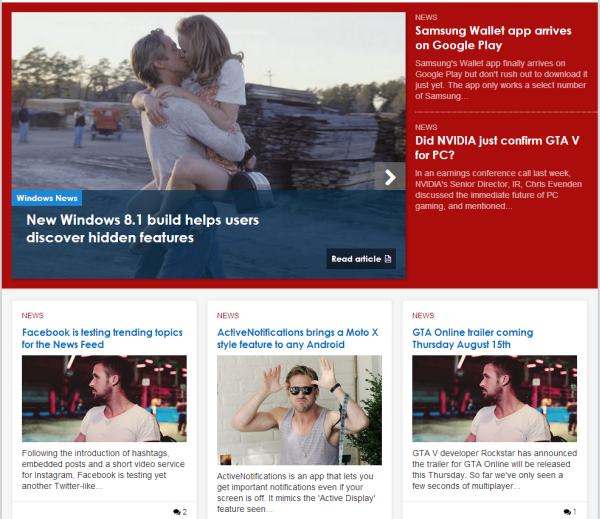Click the Read article button
This screenshot has width=600, height=519.
[361, 259]
